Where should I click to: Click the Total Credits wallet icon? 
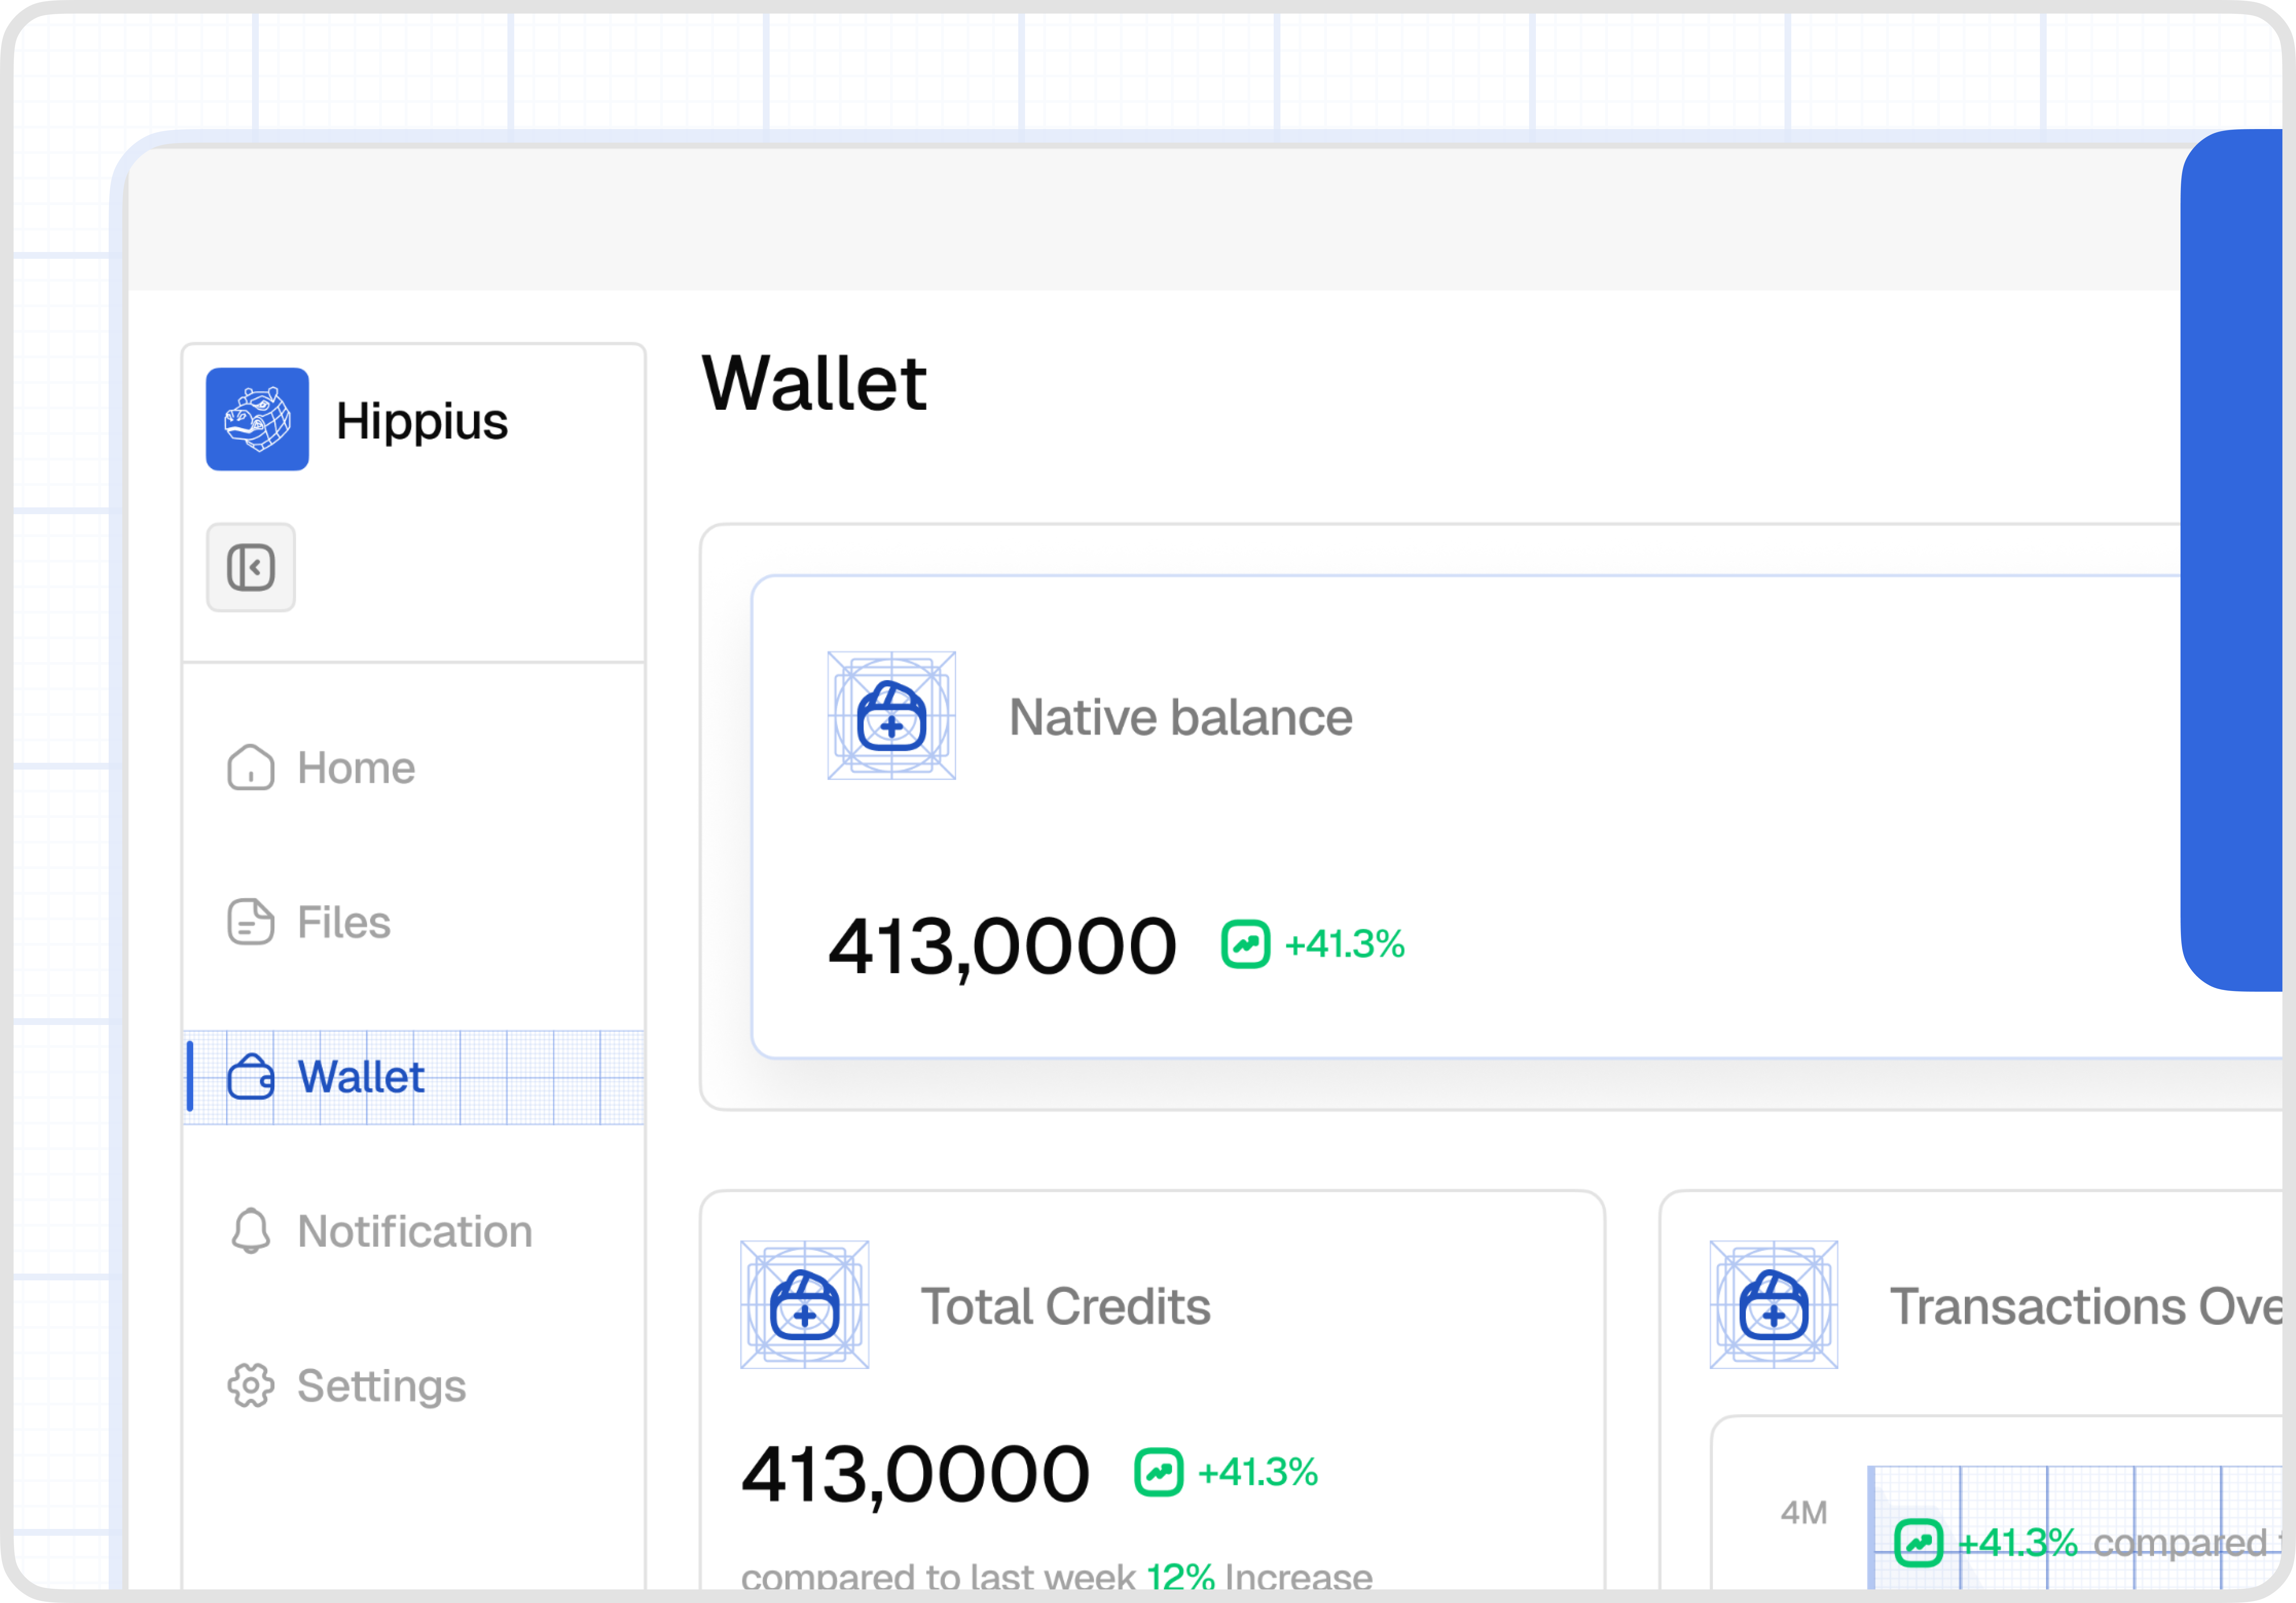click(805, 1305)
